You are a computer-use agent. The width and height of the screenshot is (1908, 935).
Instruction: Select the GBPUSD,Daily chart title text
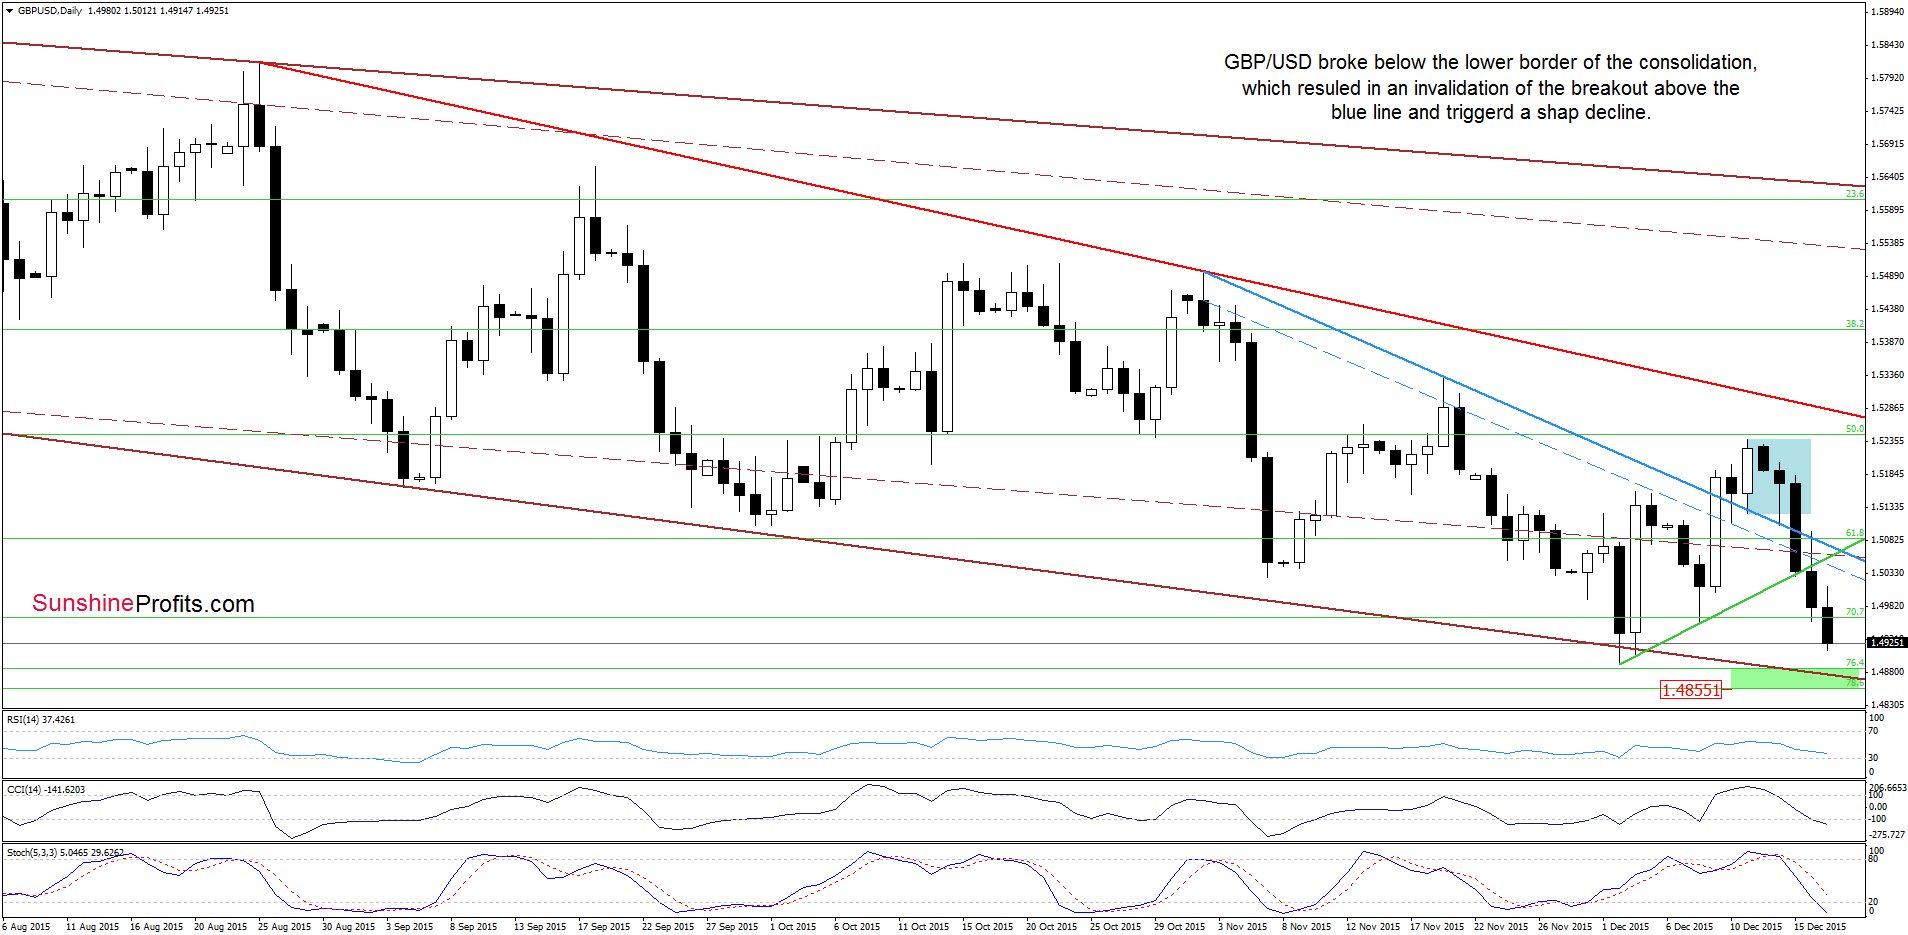pos(50,11)
